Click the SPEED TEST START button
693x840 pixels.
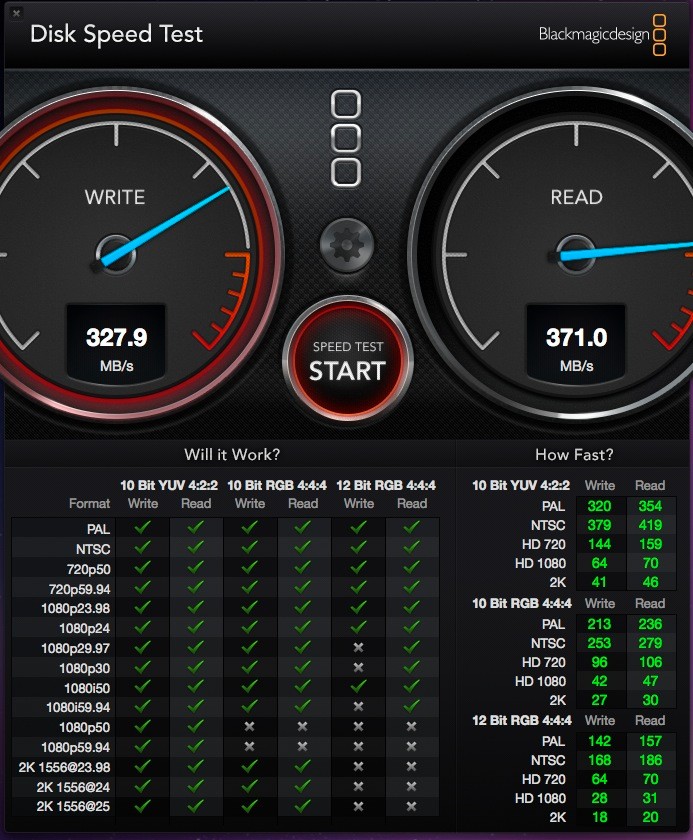click(348, 359)
